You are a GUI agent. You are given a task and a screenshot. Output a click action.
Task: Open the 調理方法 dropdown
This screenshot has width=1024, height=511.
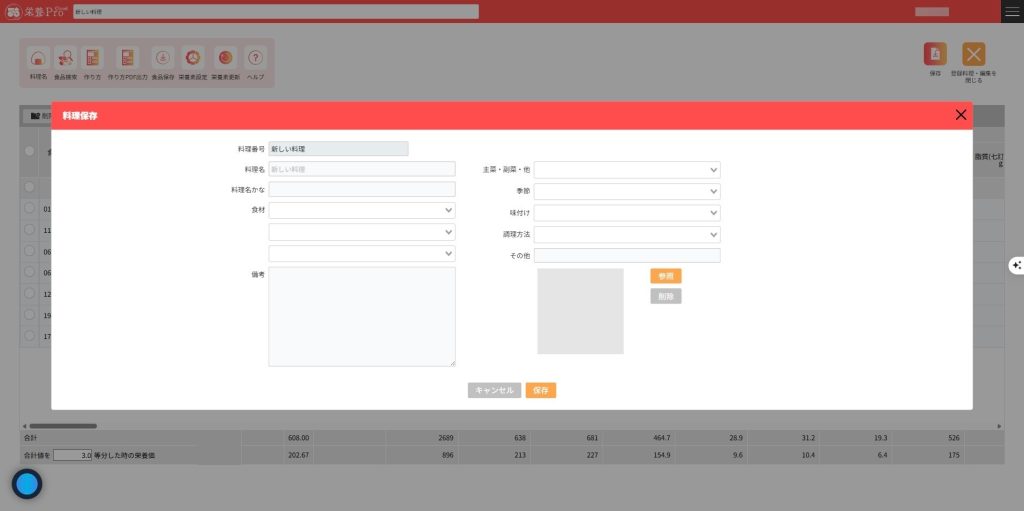tap(627, 234)
